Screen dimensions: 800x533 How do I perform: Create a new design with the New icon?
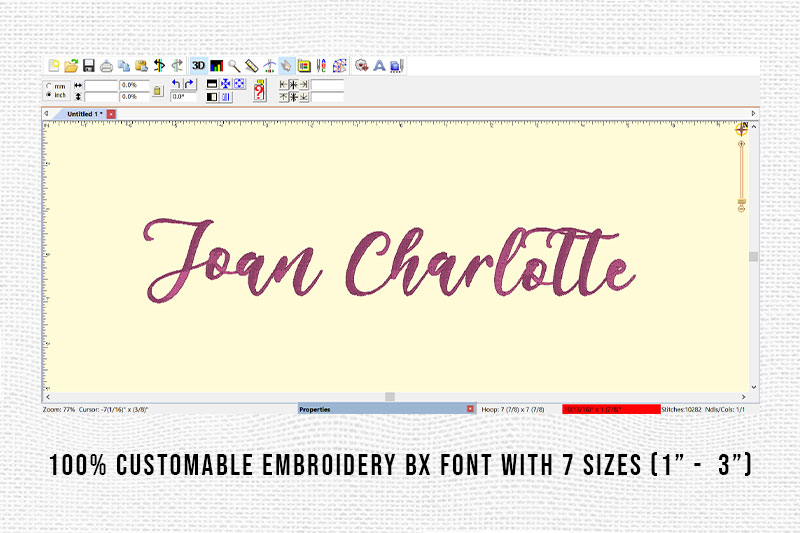point(54,66)
